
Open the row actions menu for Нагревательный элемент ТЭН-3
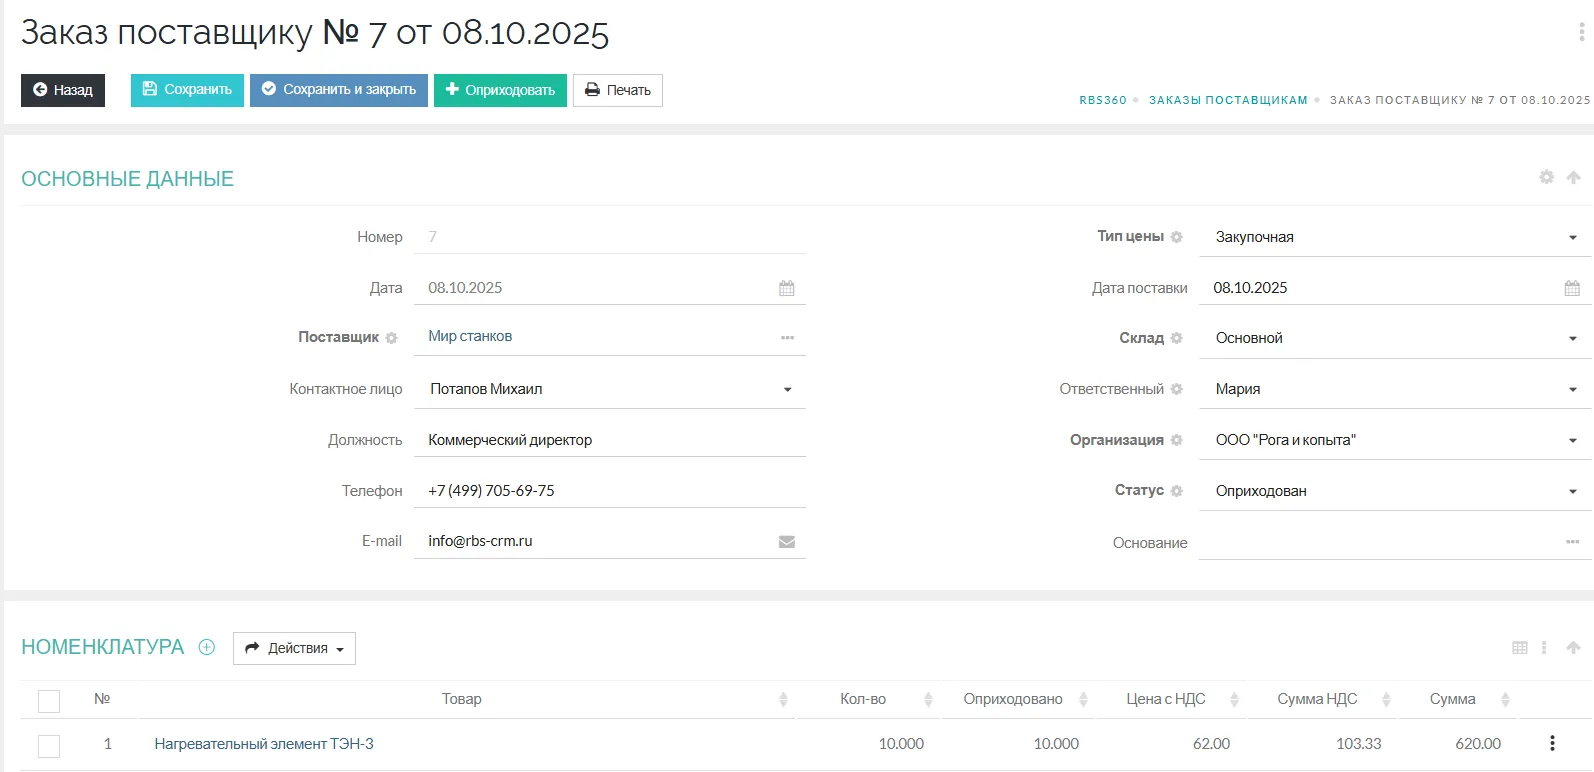(1552, 743)
